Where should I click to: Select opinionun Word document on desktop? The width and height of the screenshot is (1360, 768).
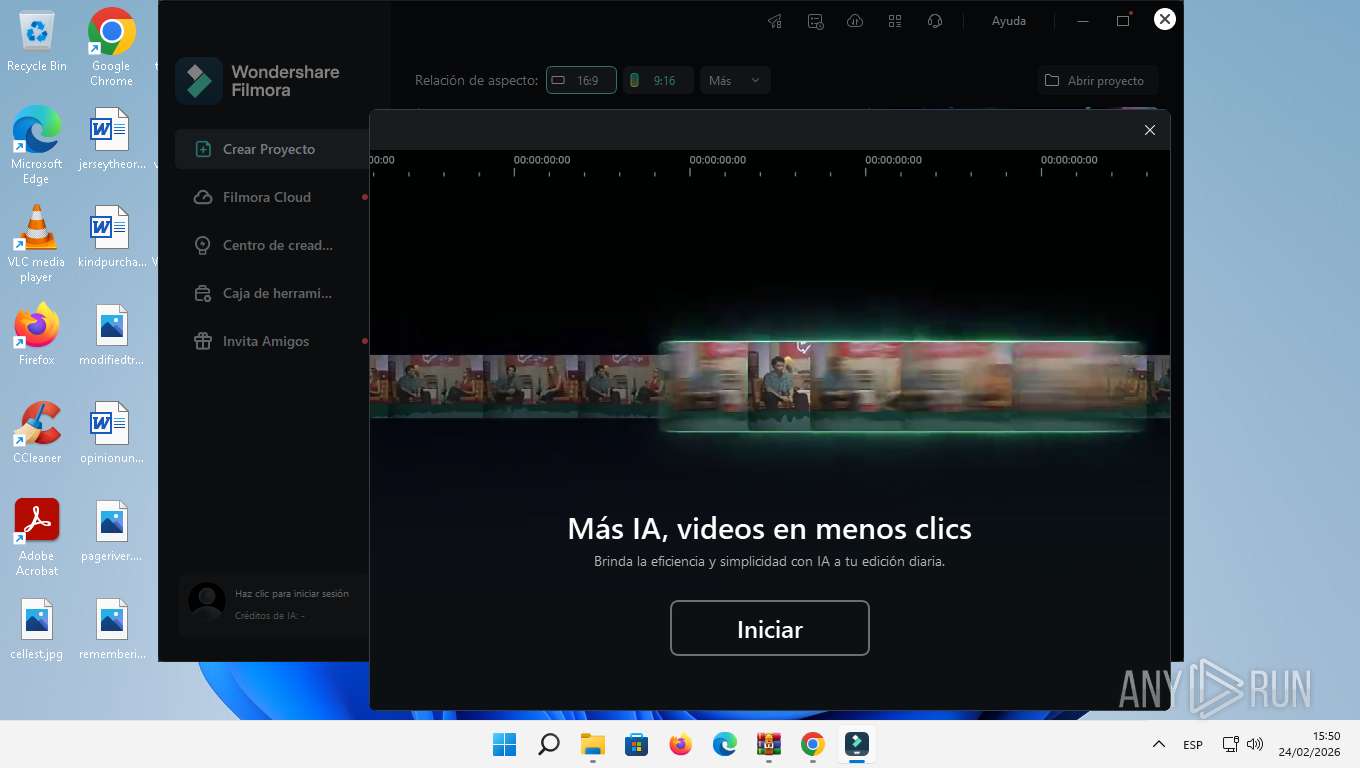[111, 433]
